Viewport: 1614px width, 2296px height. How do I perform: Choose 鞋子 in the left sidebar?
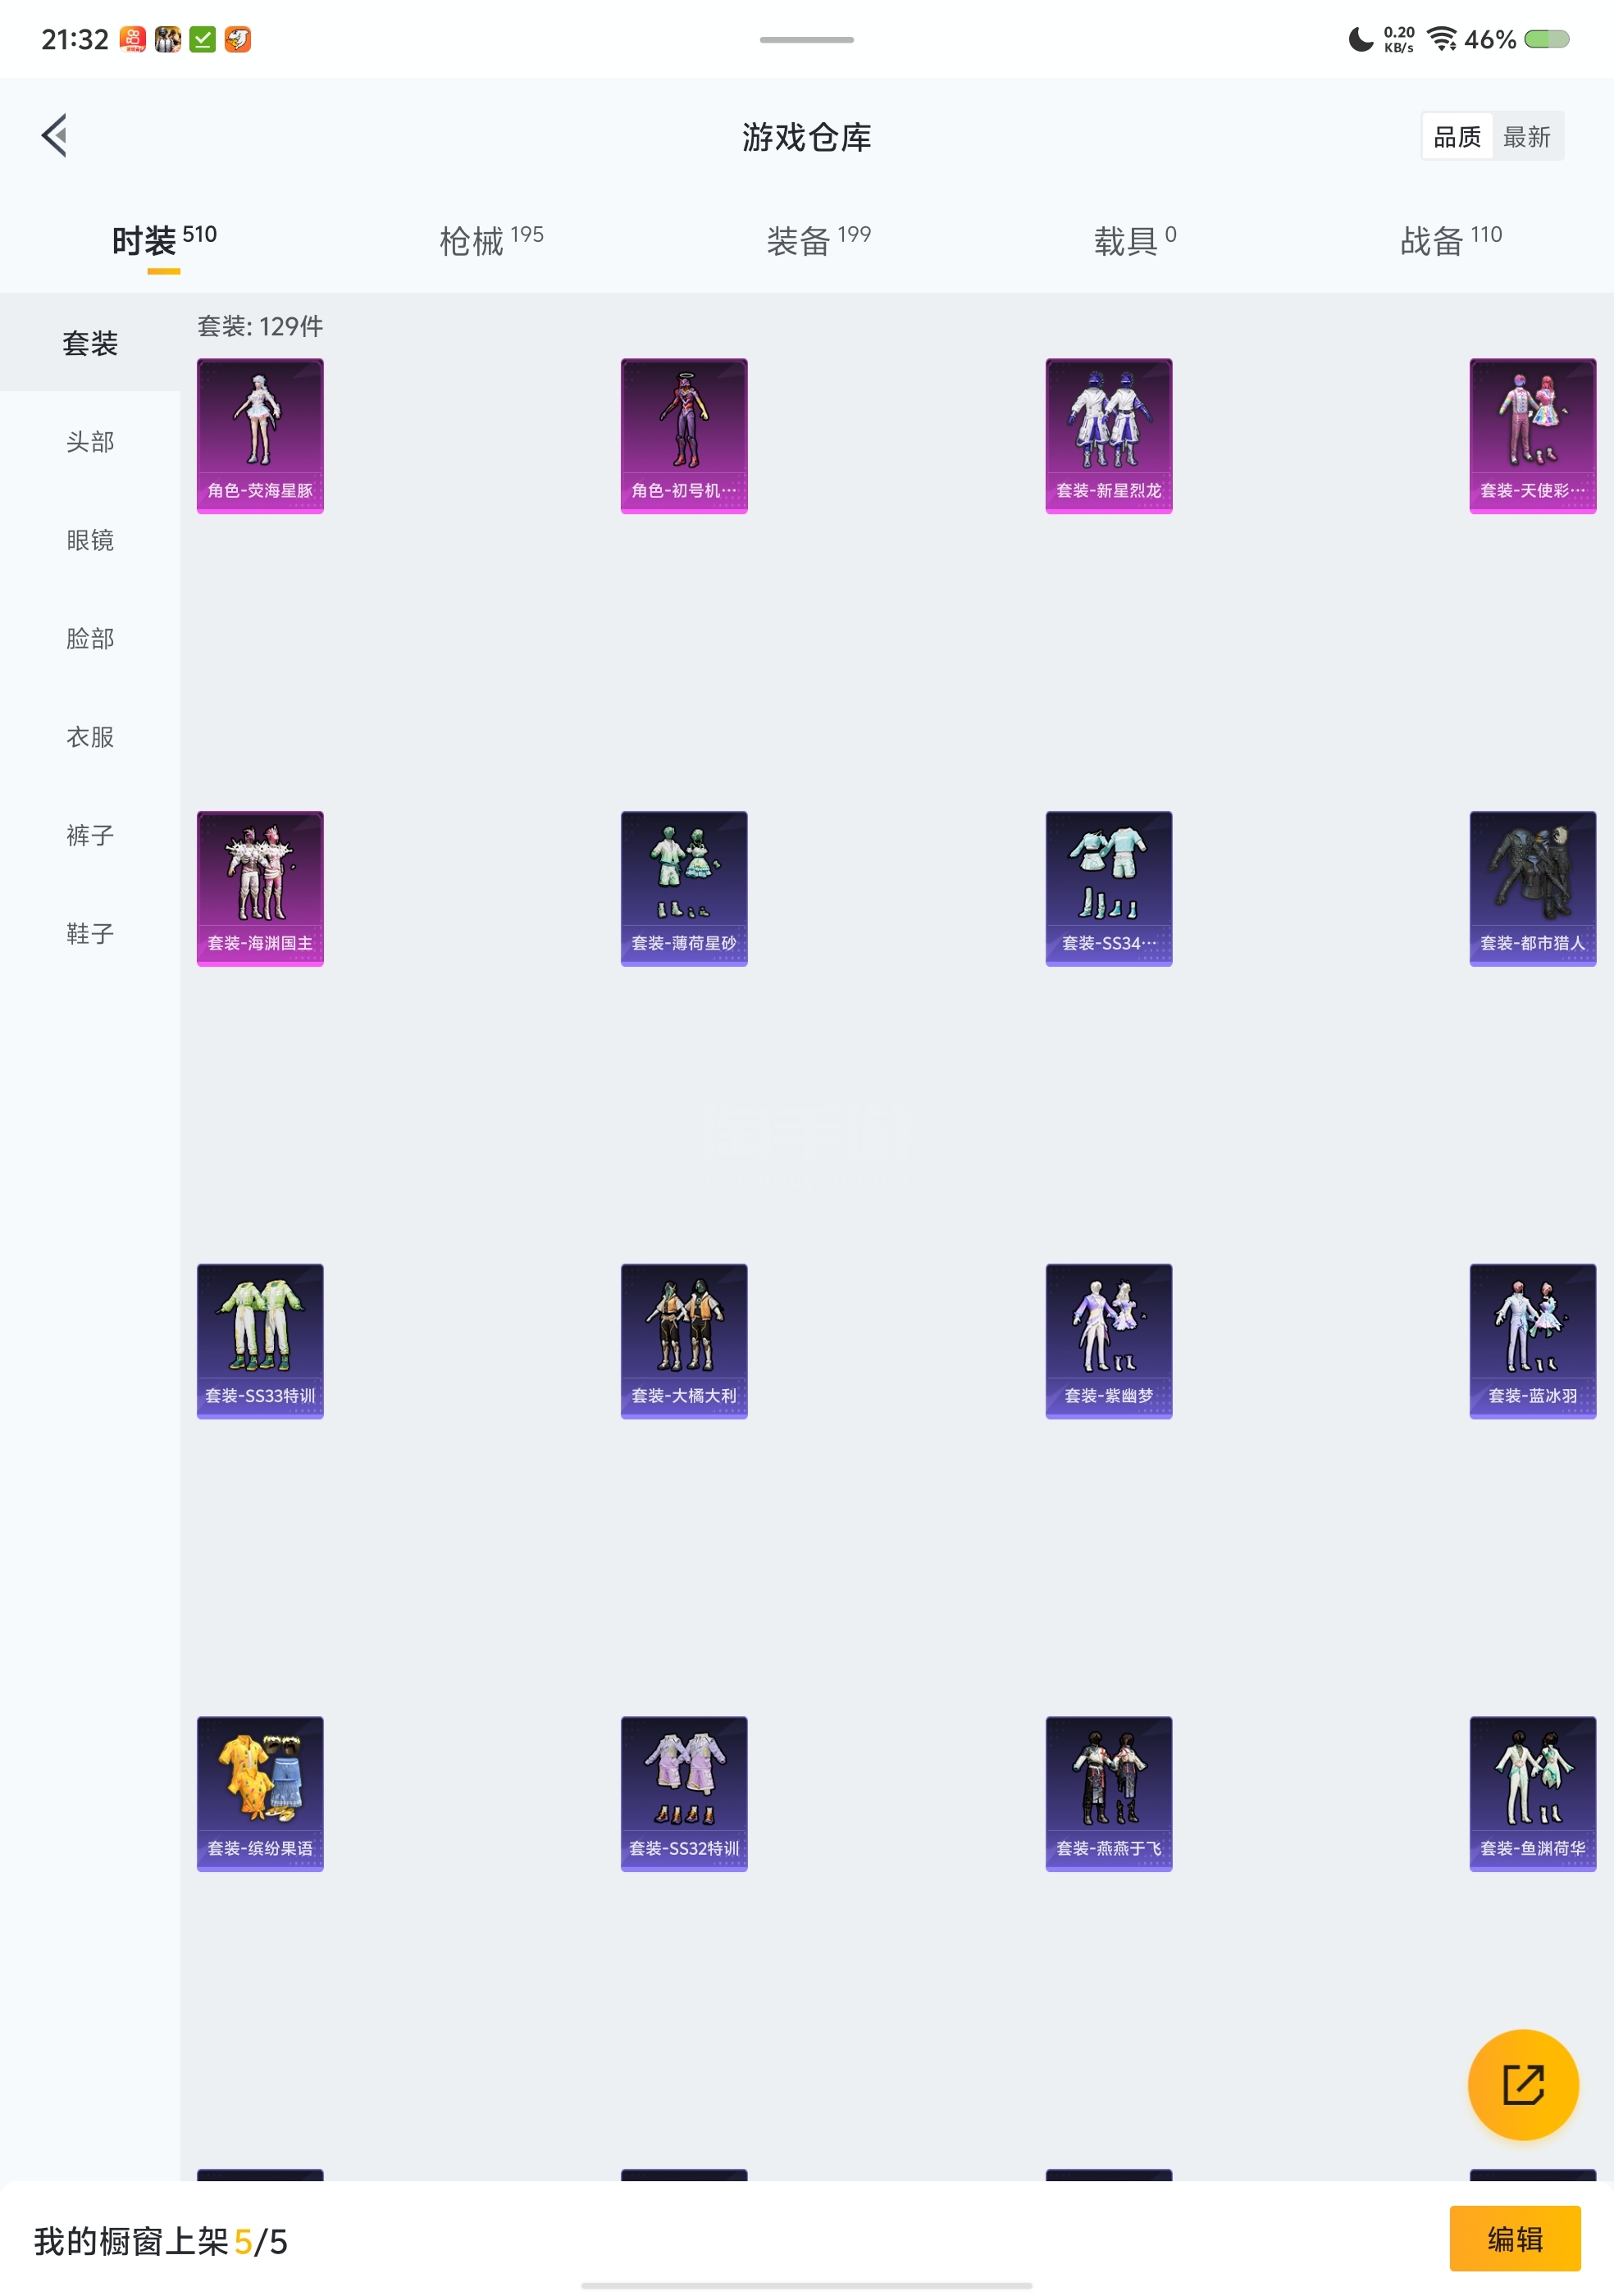pos(90,933)
